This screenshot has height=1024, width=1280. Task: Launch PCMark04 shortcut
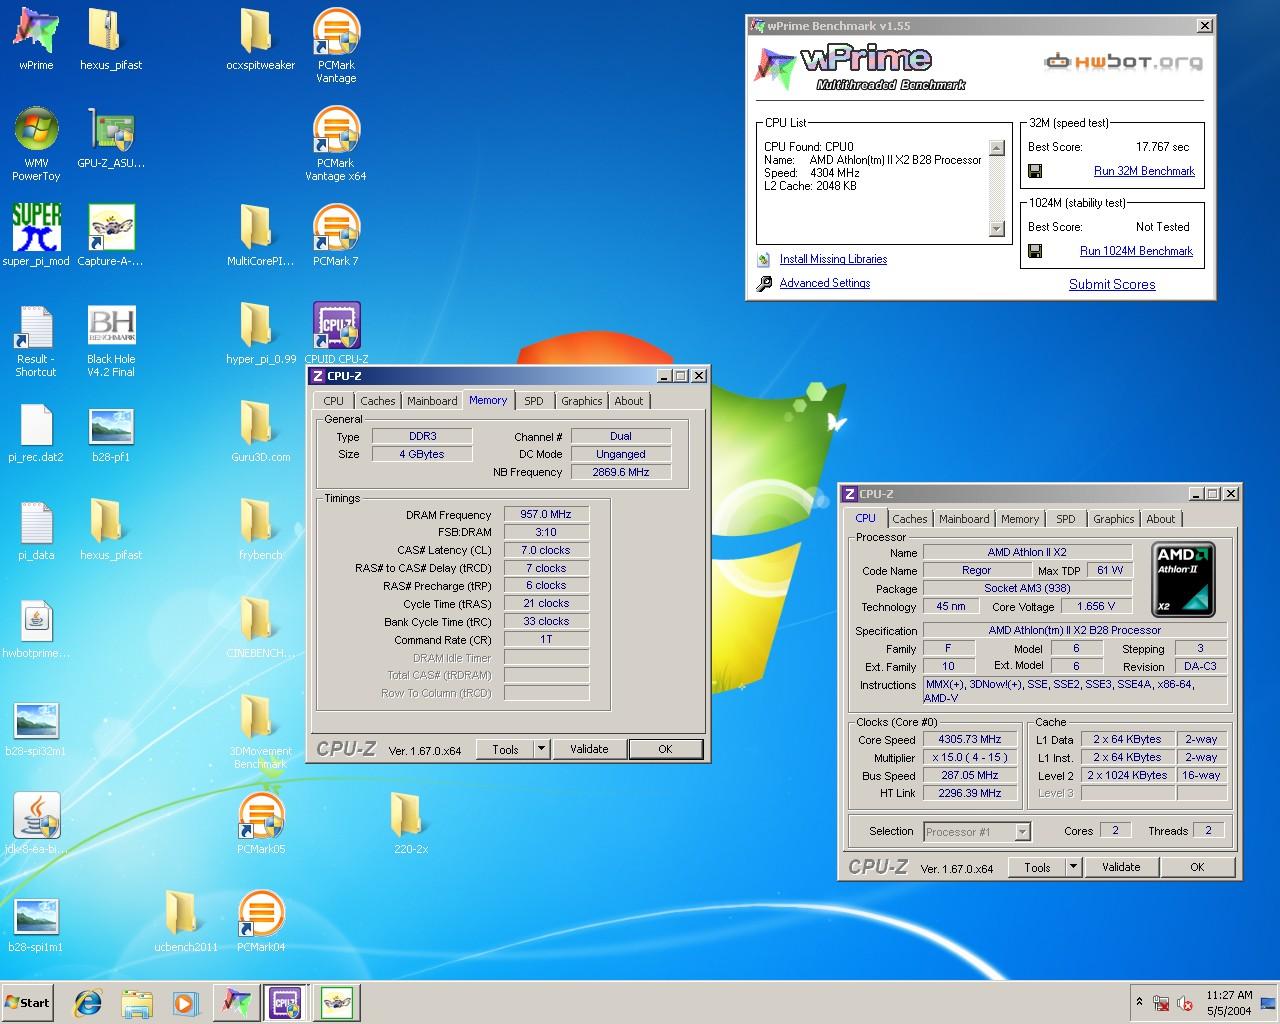pyautogui.click(x=261, y=921)
